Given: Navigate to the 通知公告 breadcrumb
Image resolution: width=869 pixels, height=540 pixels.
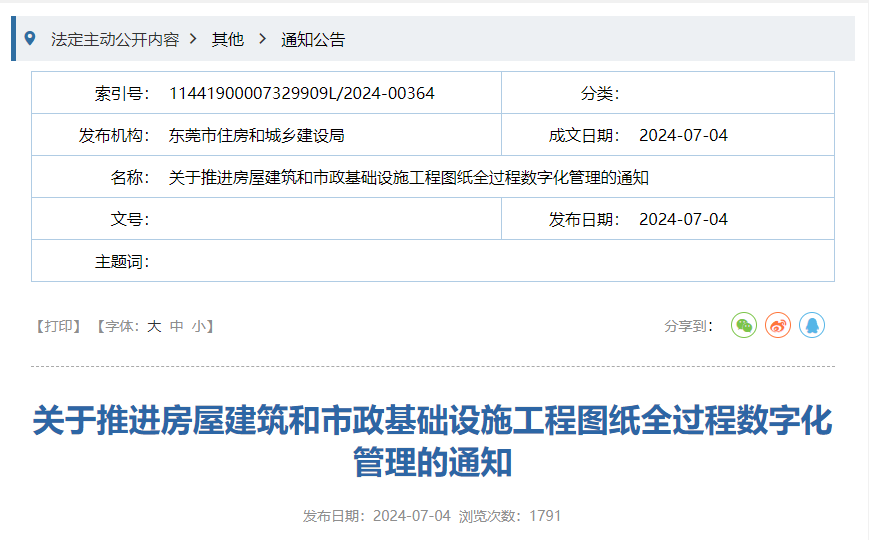Looking at the screenshot, I should tap(313, 40).
